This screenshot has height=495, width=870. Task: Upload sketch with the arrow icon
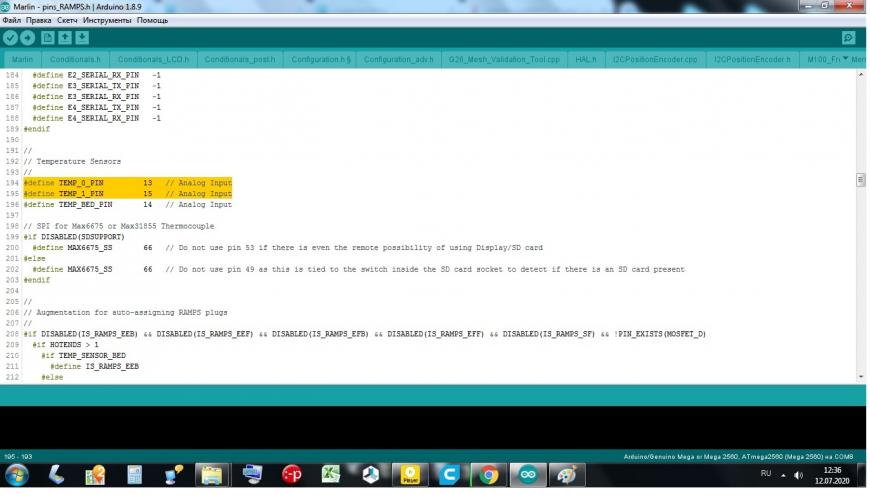(28, 38)
